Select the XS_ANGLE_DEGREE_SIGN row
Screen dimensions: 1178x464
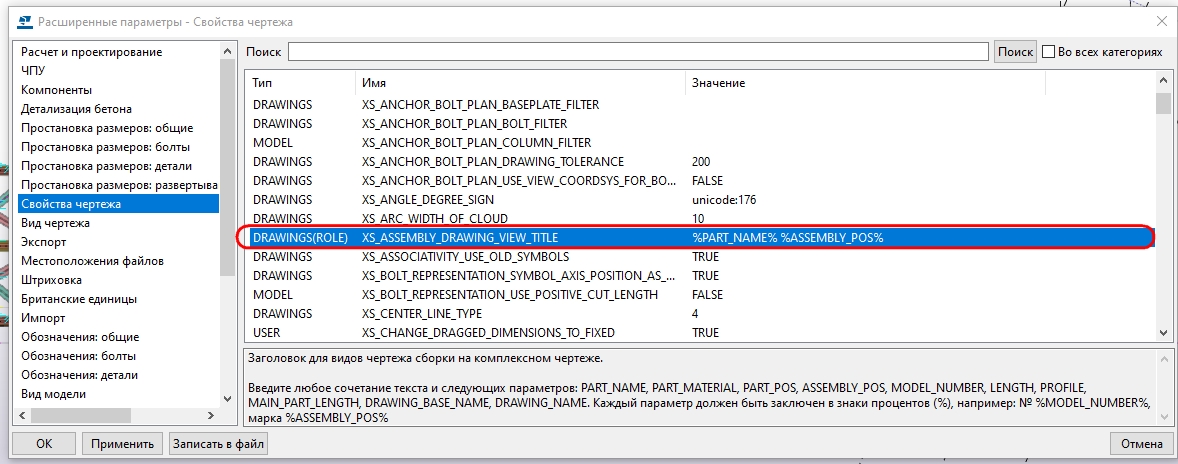click(438, 200)
